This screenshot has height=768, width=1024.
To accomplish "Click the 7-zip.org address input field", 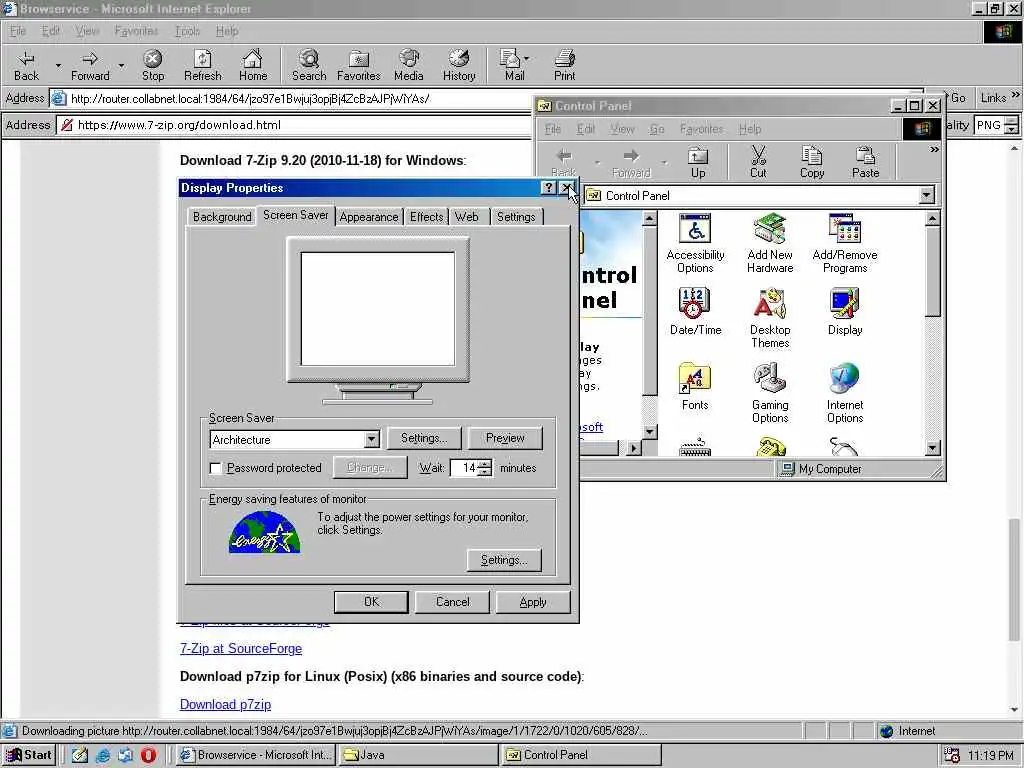I will [294, 125].
